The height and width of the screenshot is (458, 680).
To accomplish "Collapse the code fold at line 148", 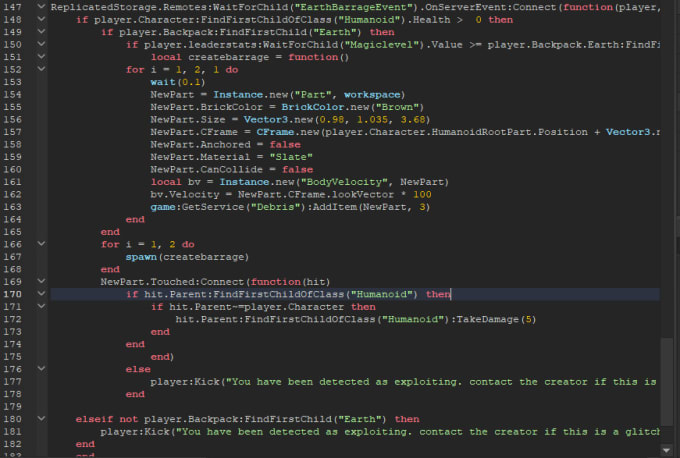I will [x=41, y=19].
